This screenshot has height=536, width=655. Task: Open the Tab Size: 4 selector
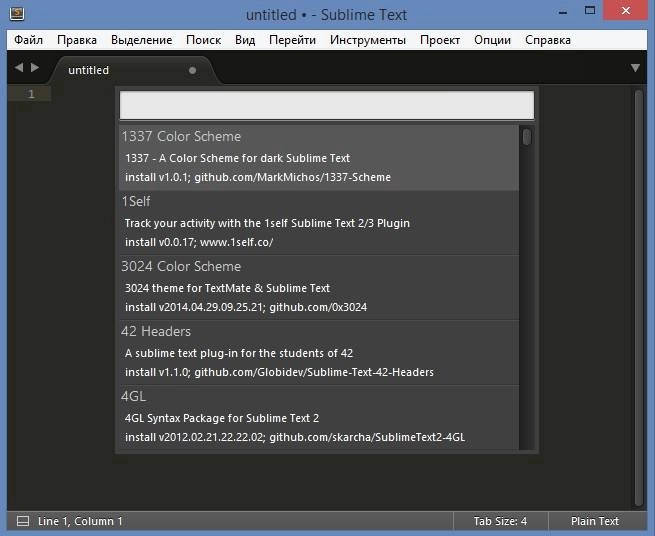pos(500,521)
